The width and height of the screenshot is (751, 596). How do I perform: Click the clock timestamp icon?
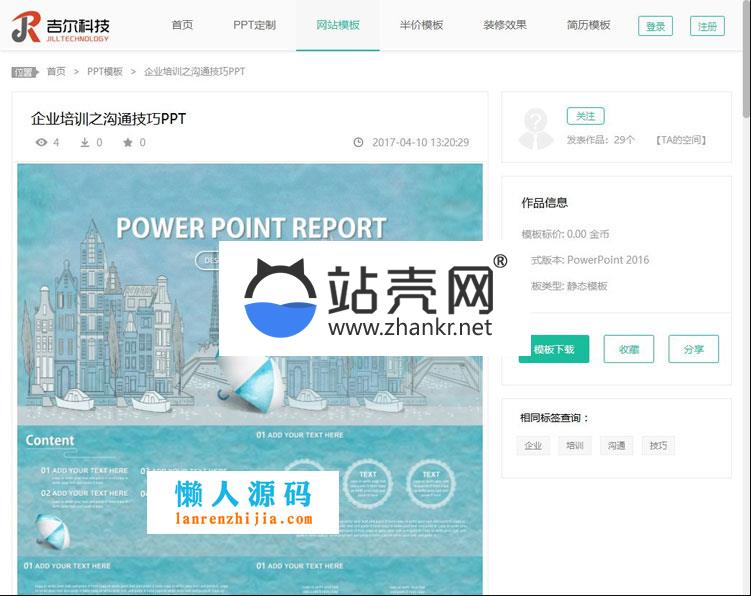358,142
